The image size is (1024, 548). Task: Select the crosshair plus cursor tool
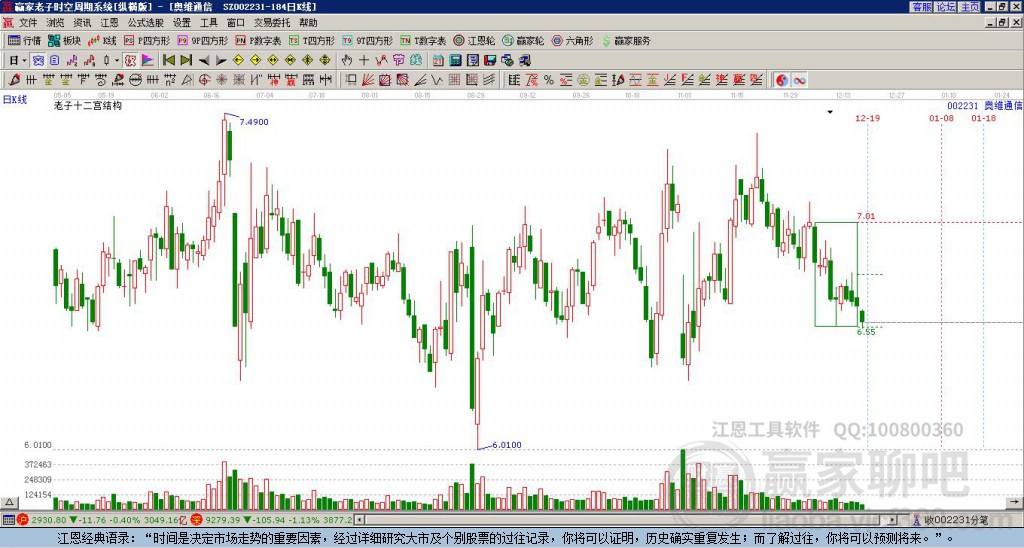pos(364,61)
